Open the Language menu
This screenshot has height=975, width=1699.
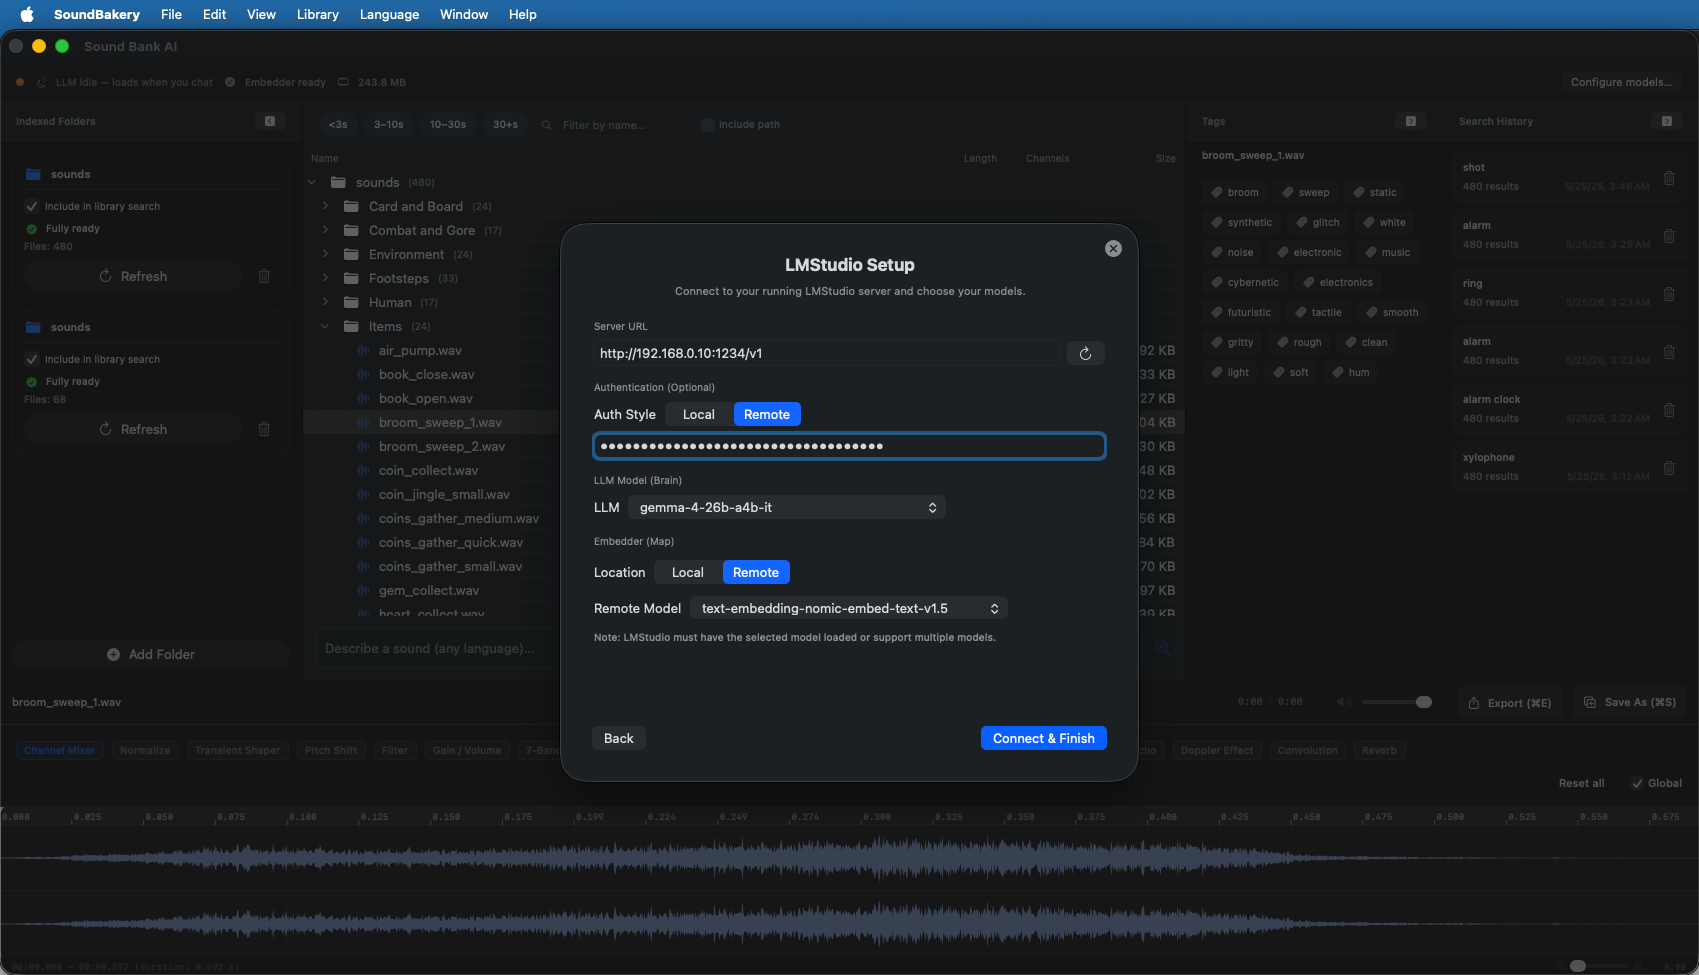pyautogui.click(x=389, y=14)
